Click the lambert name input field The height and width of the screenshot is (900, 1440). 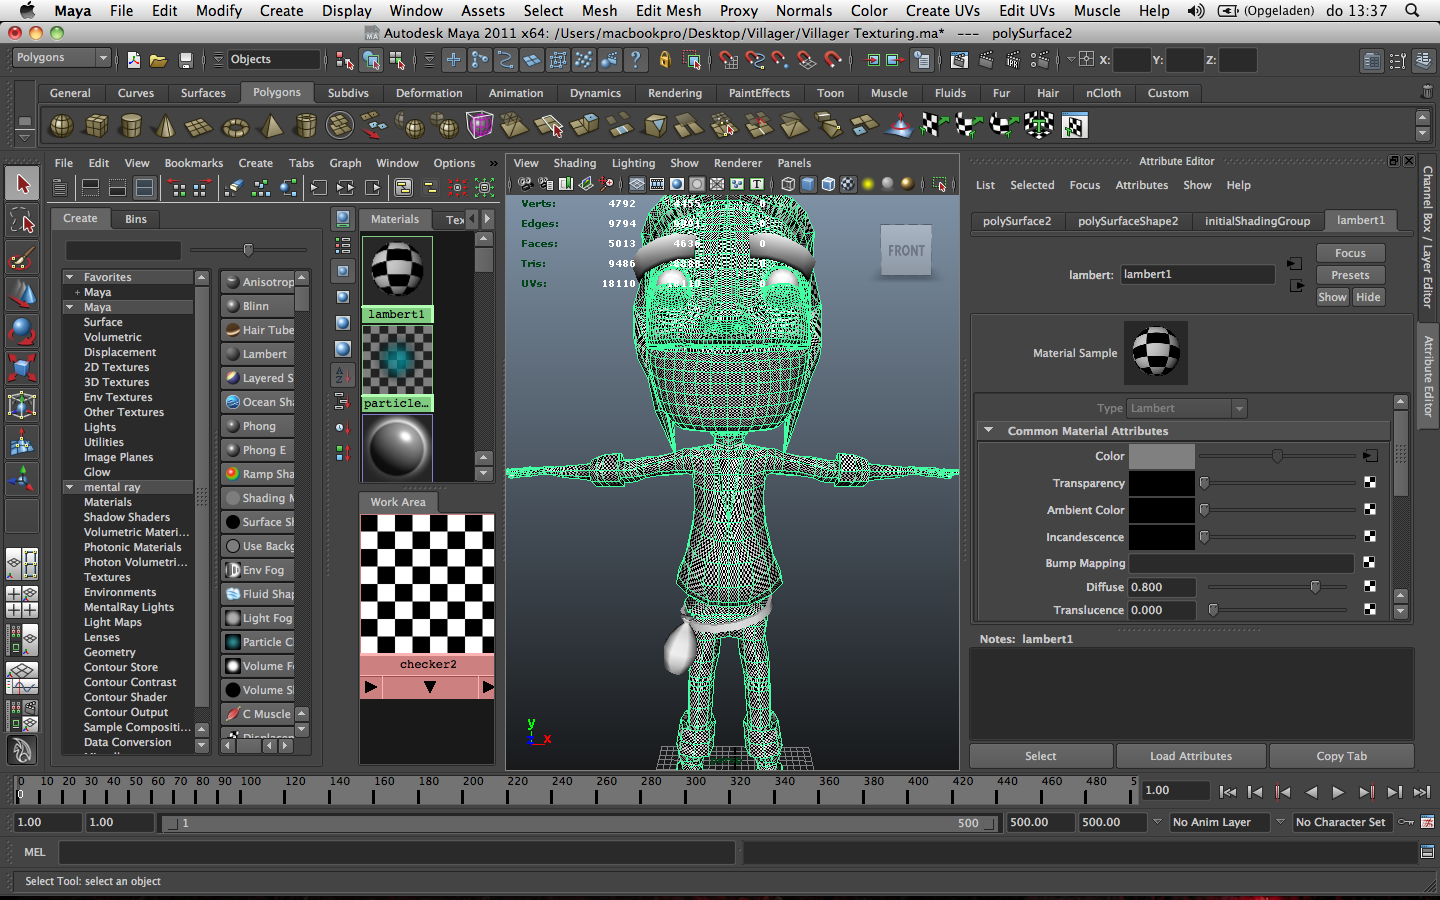1197,274
